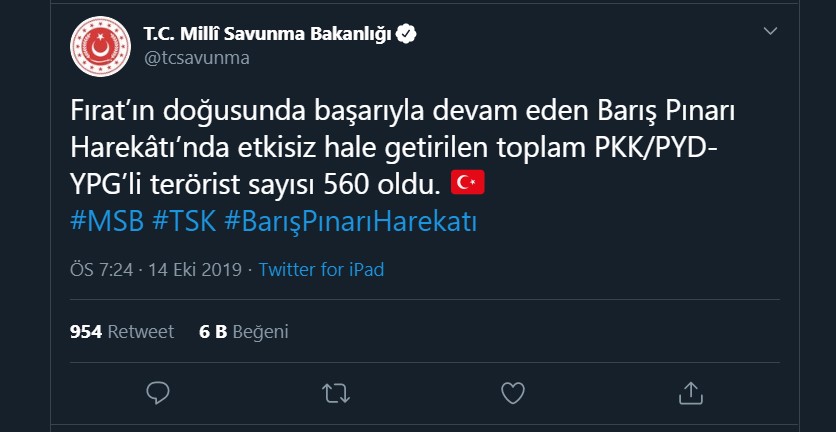Click the ÖS 7:24 timestamp
The height and width of the screenshot is (432, 836).
point(101,270)
